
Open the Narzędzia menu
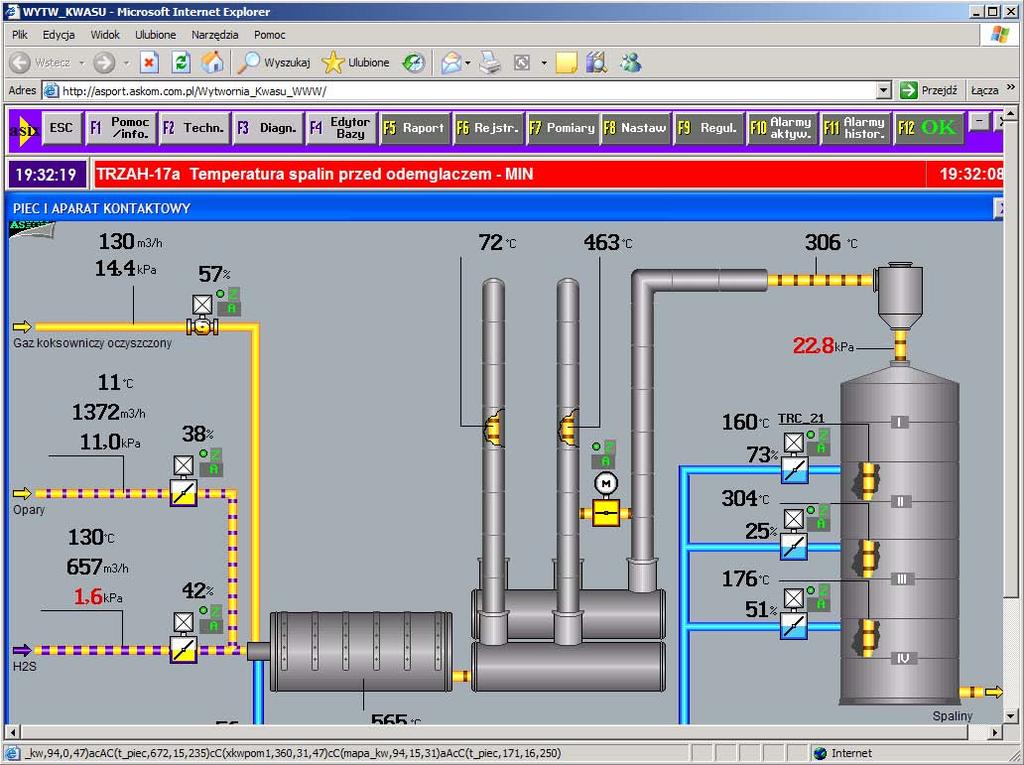(215, 35)
